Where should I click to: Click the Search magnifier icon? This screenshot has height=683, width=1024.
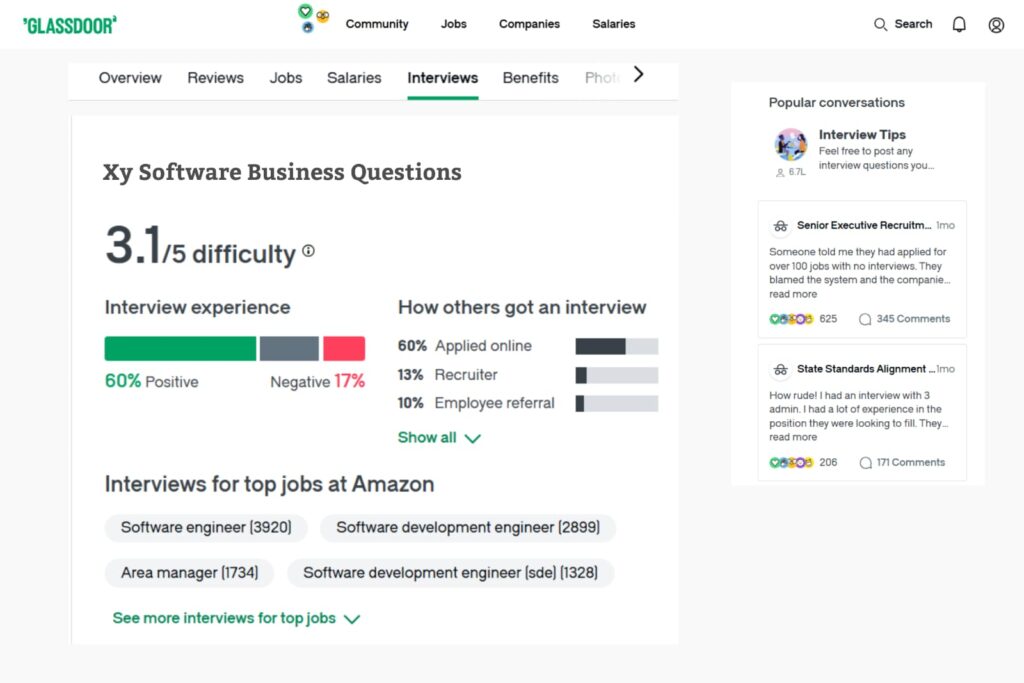click(x=880, y=24)
